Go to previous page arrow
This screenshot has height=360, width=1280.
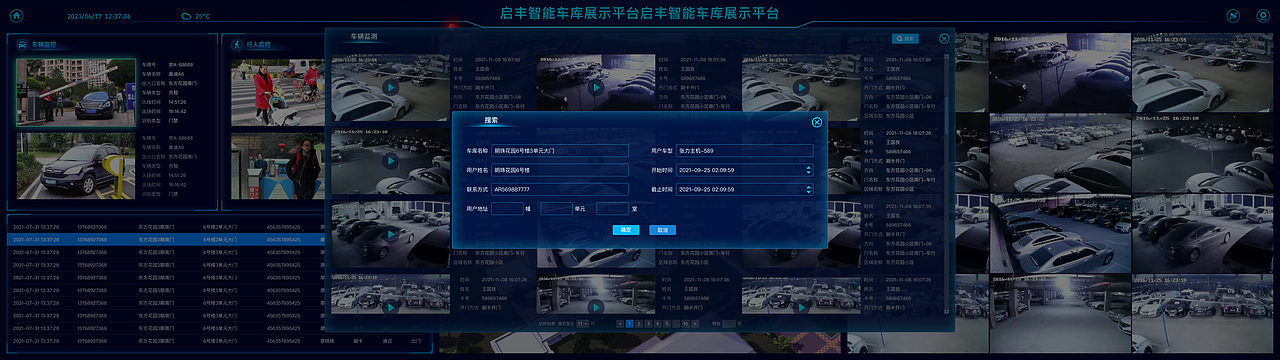tap(620, 324)
